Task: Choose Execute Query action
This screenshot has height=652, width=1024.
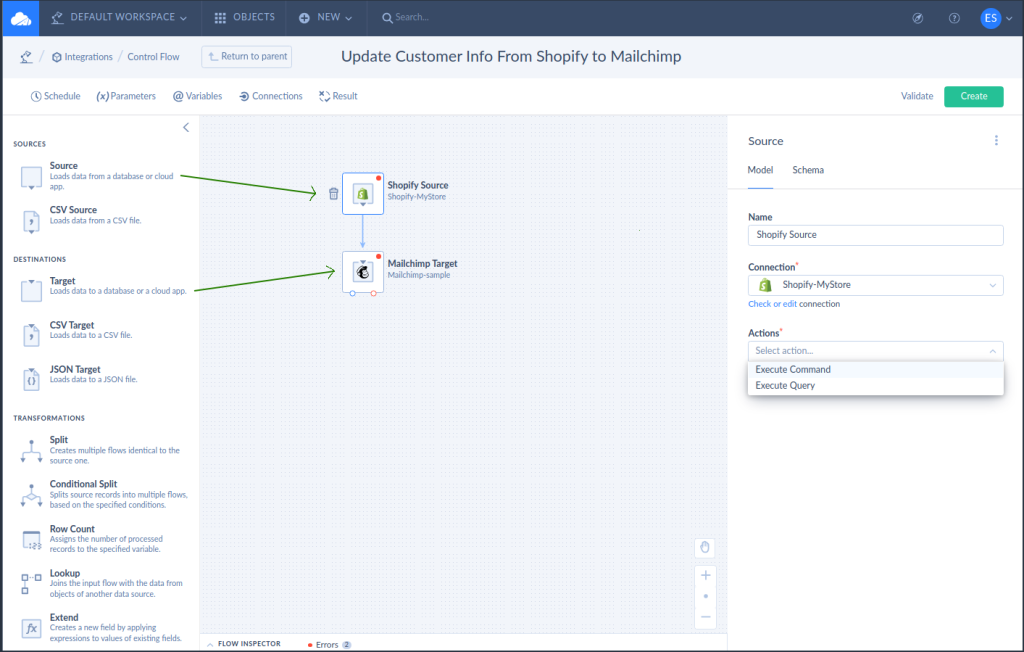Action: tap(876, 386)
